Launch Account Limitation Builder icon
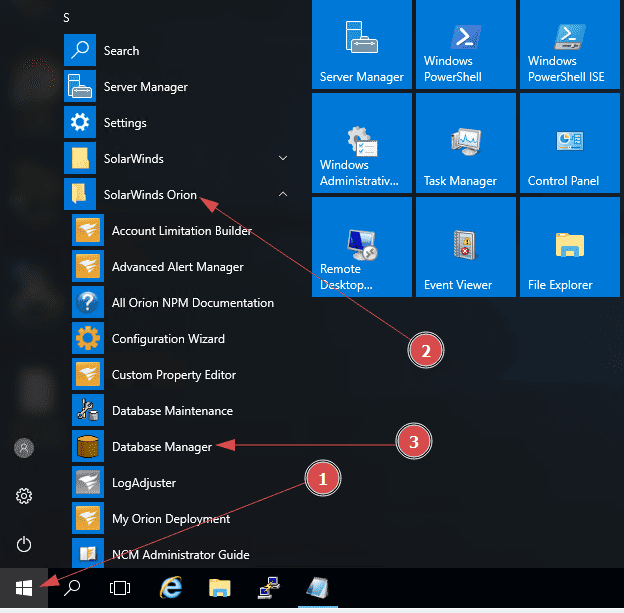The height and width of the screenshot is (613, 624). [x=88, y=230]
